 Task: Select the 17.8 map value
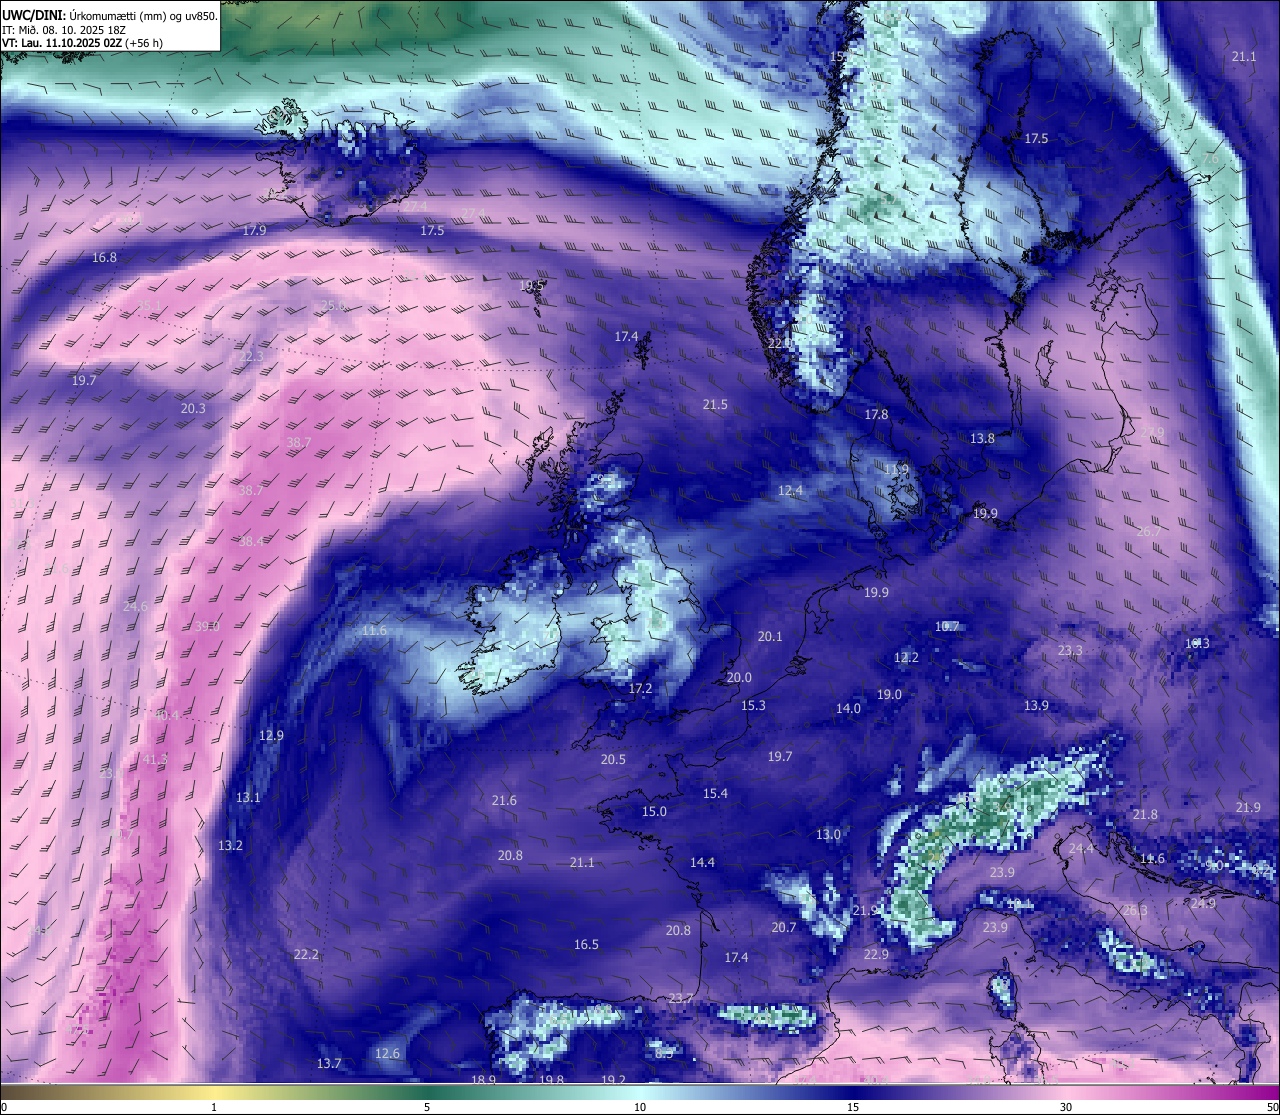(x=876, y=414)
